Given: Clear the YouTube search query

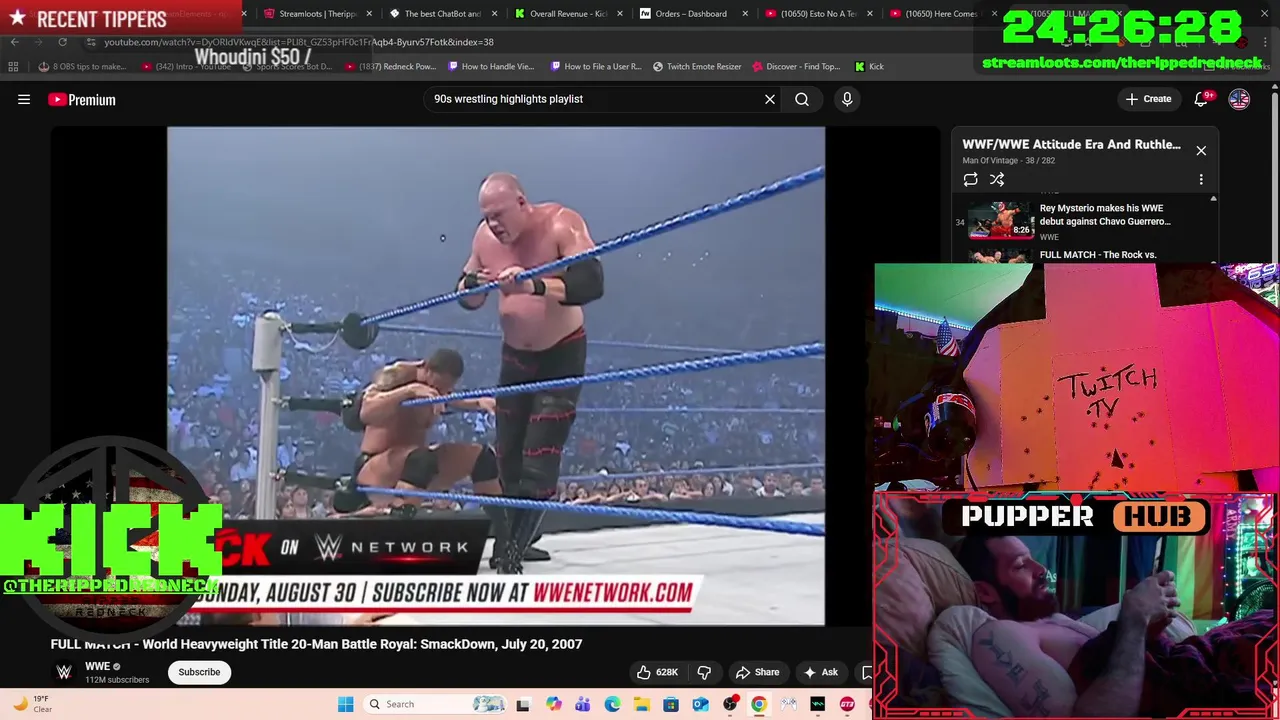Looking at the screenshot, I should [770, 99].
